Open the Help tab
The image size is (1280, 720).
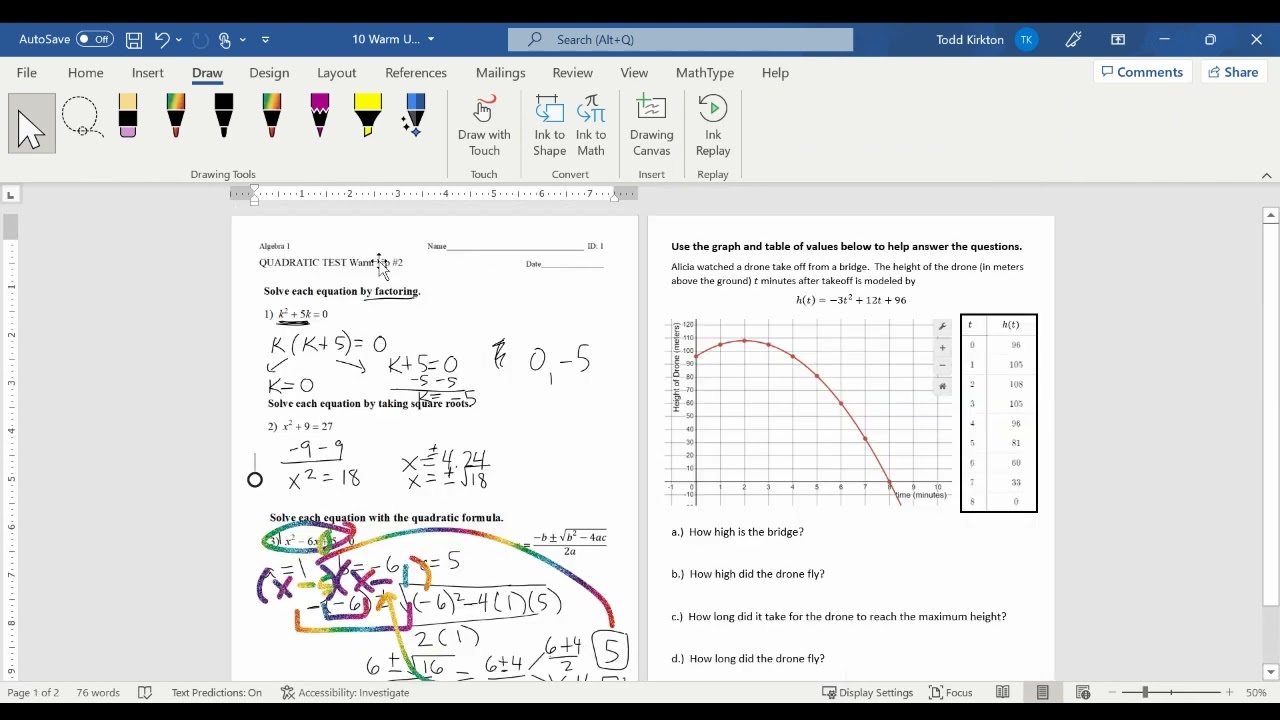775,73
